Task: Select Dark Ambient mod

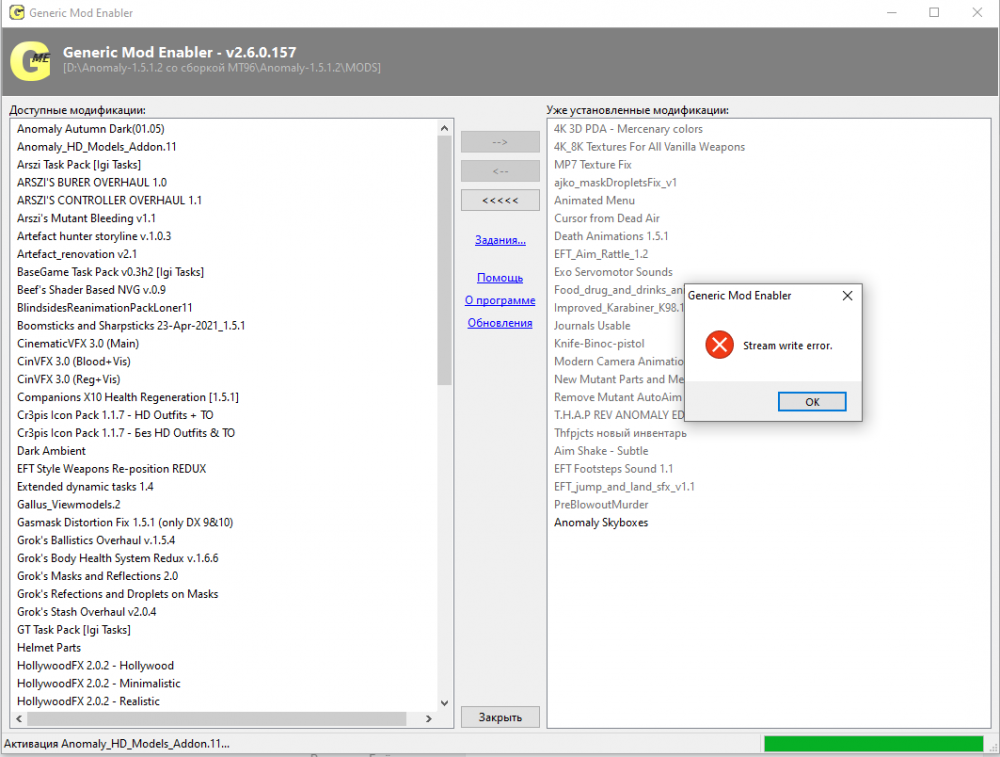Action: (51, 450)
